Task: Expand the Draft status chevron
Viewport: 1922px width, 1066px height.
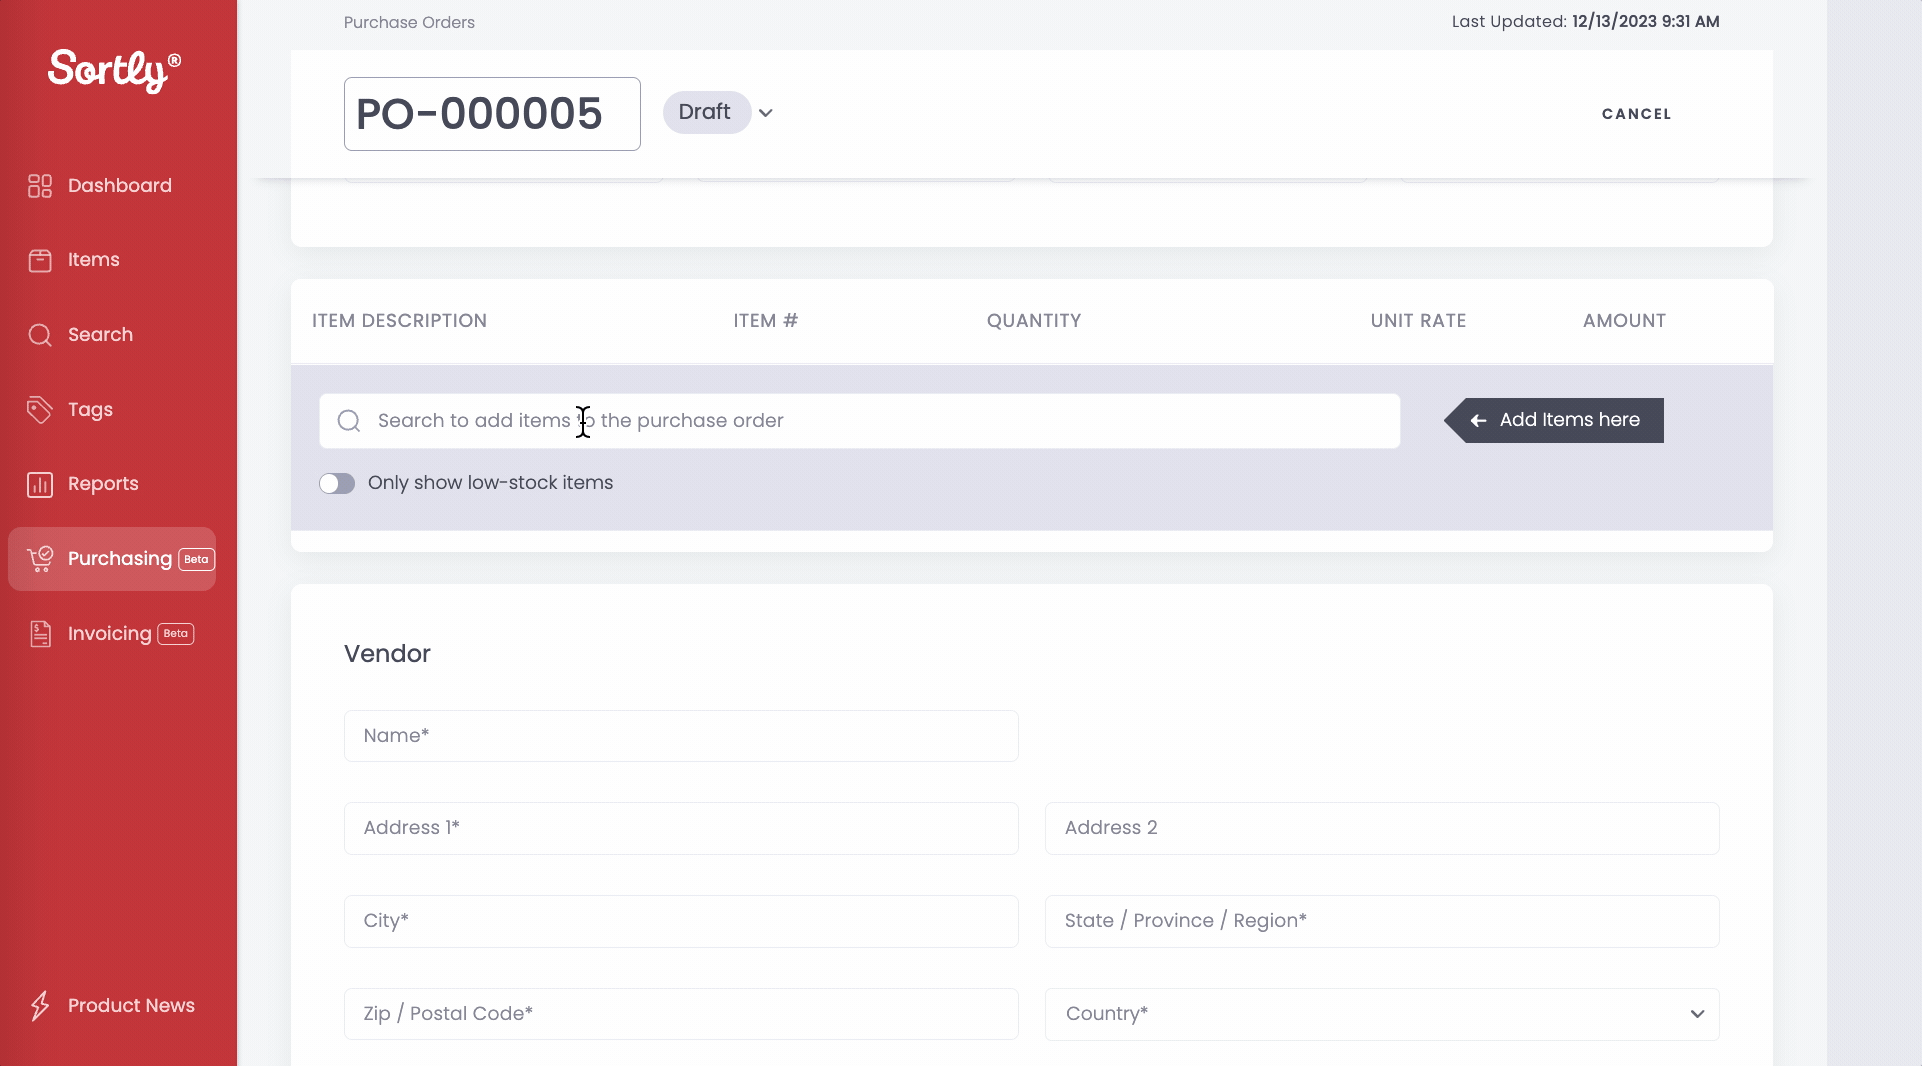Action: point(766,113)
